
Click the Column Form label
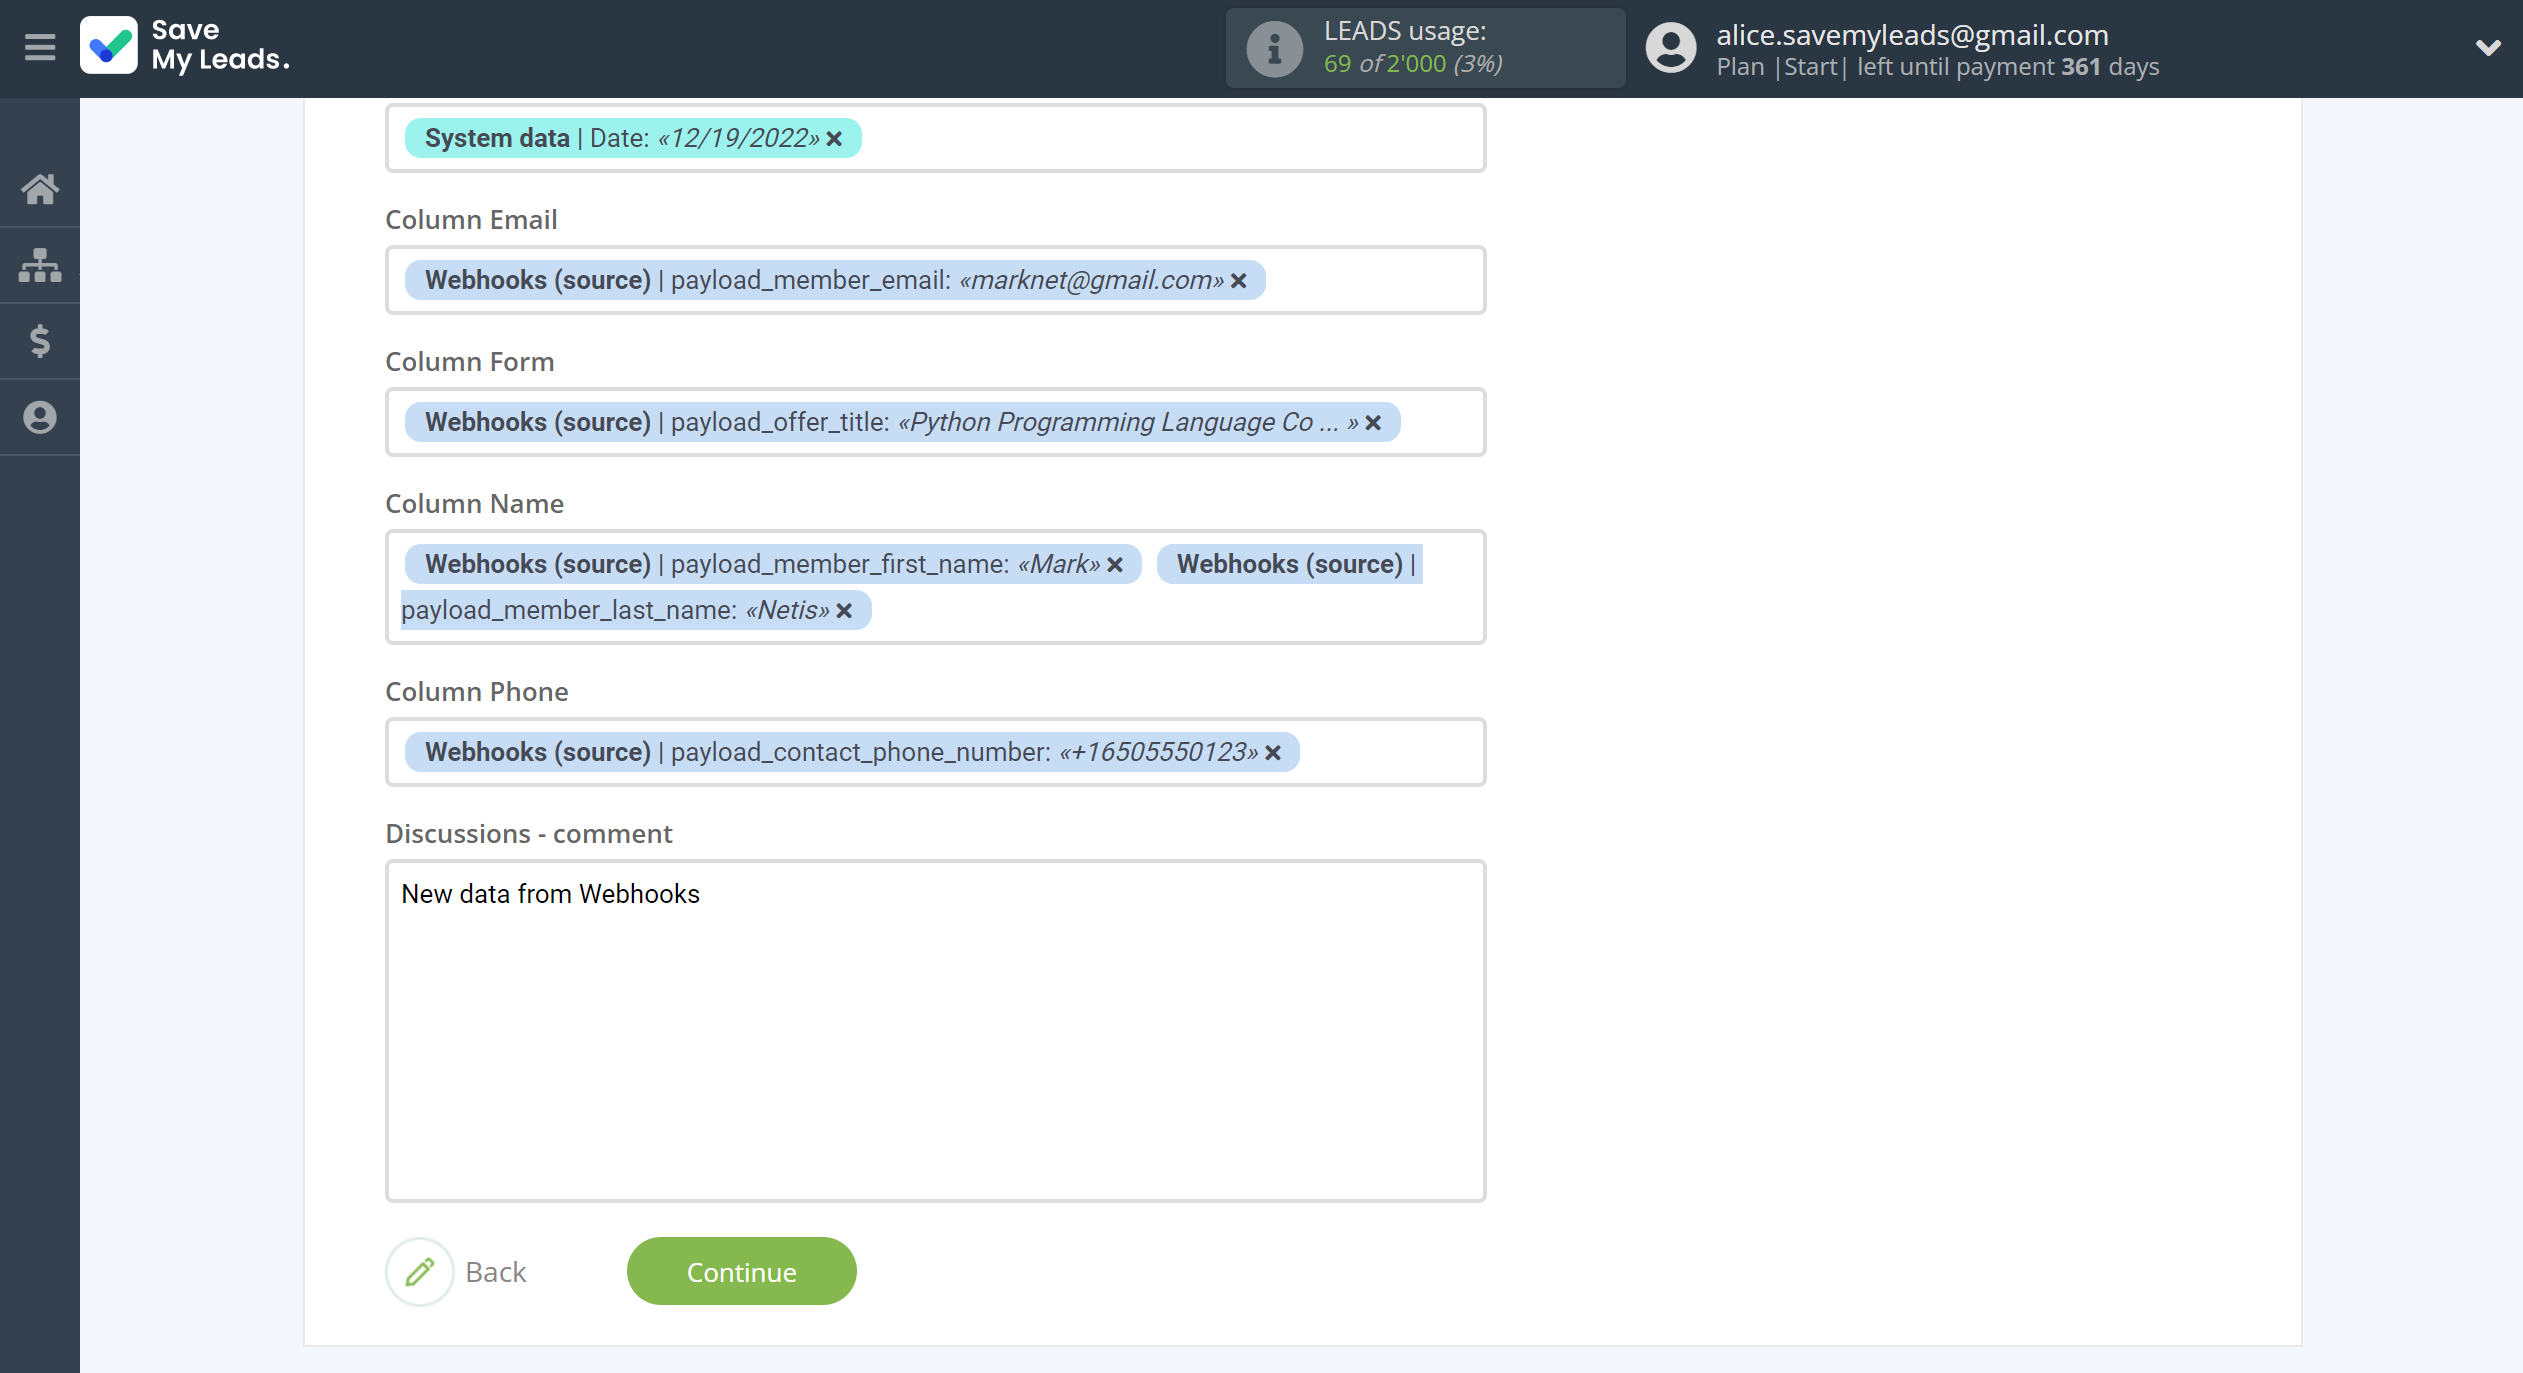pyautogui.click(x=470, y=362)
